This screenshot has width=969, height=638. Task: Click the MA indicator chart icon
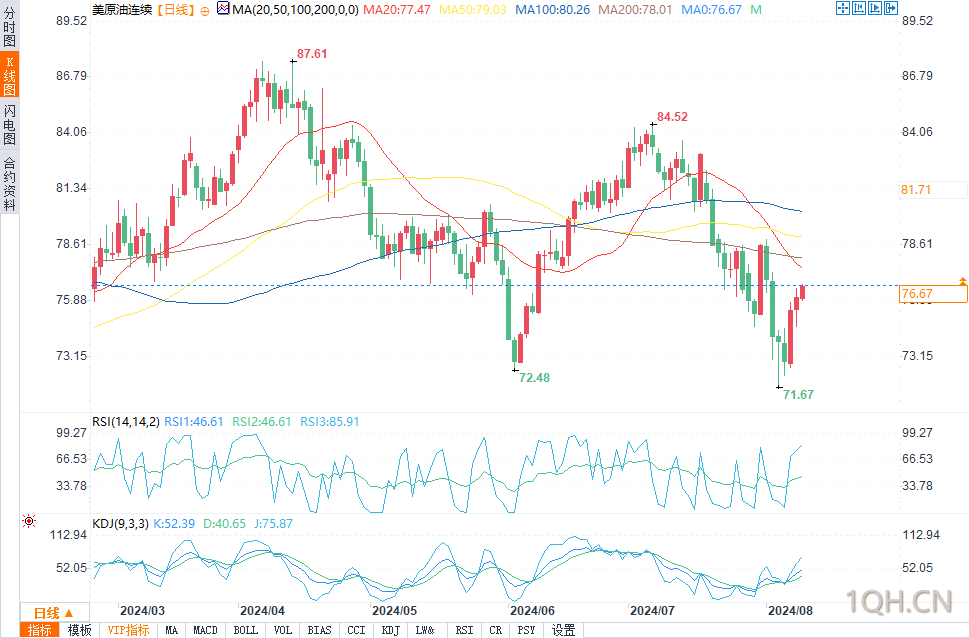pyautogui.click(x=223, y=9)
